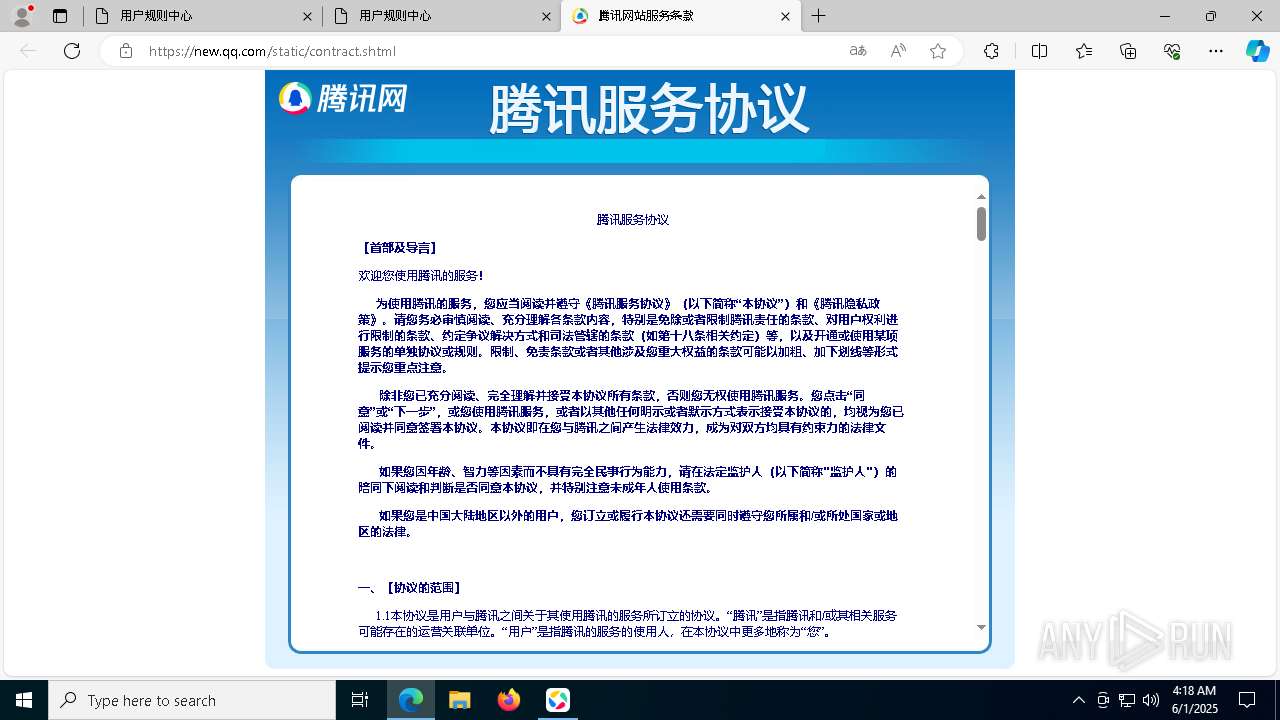Open the clock showing 4:18 AM
Screen dimensions: 1280x720
(1194, 700)
